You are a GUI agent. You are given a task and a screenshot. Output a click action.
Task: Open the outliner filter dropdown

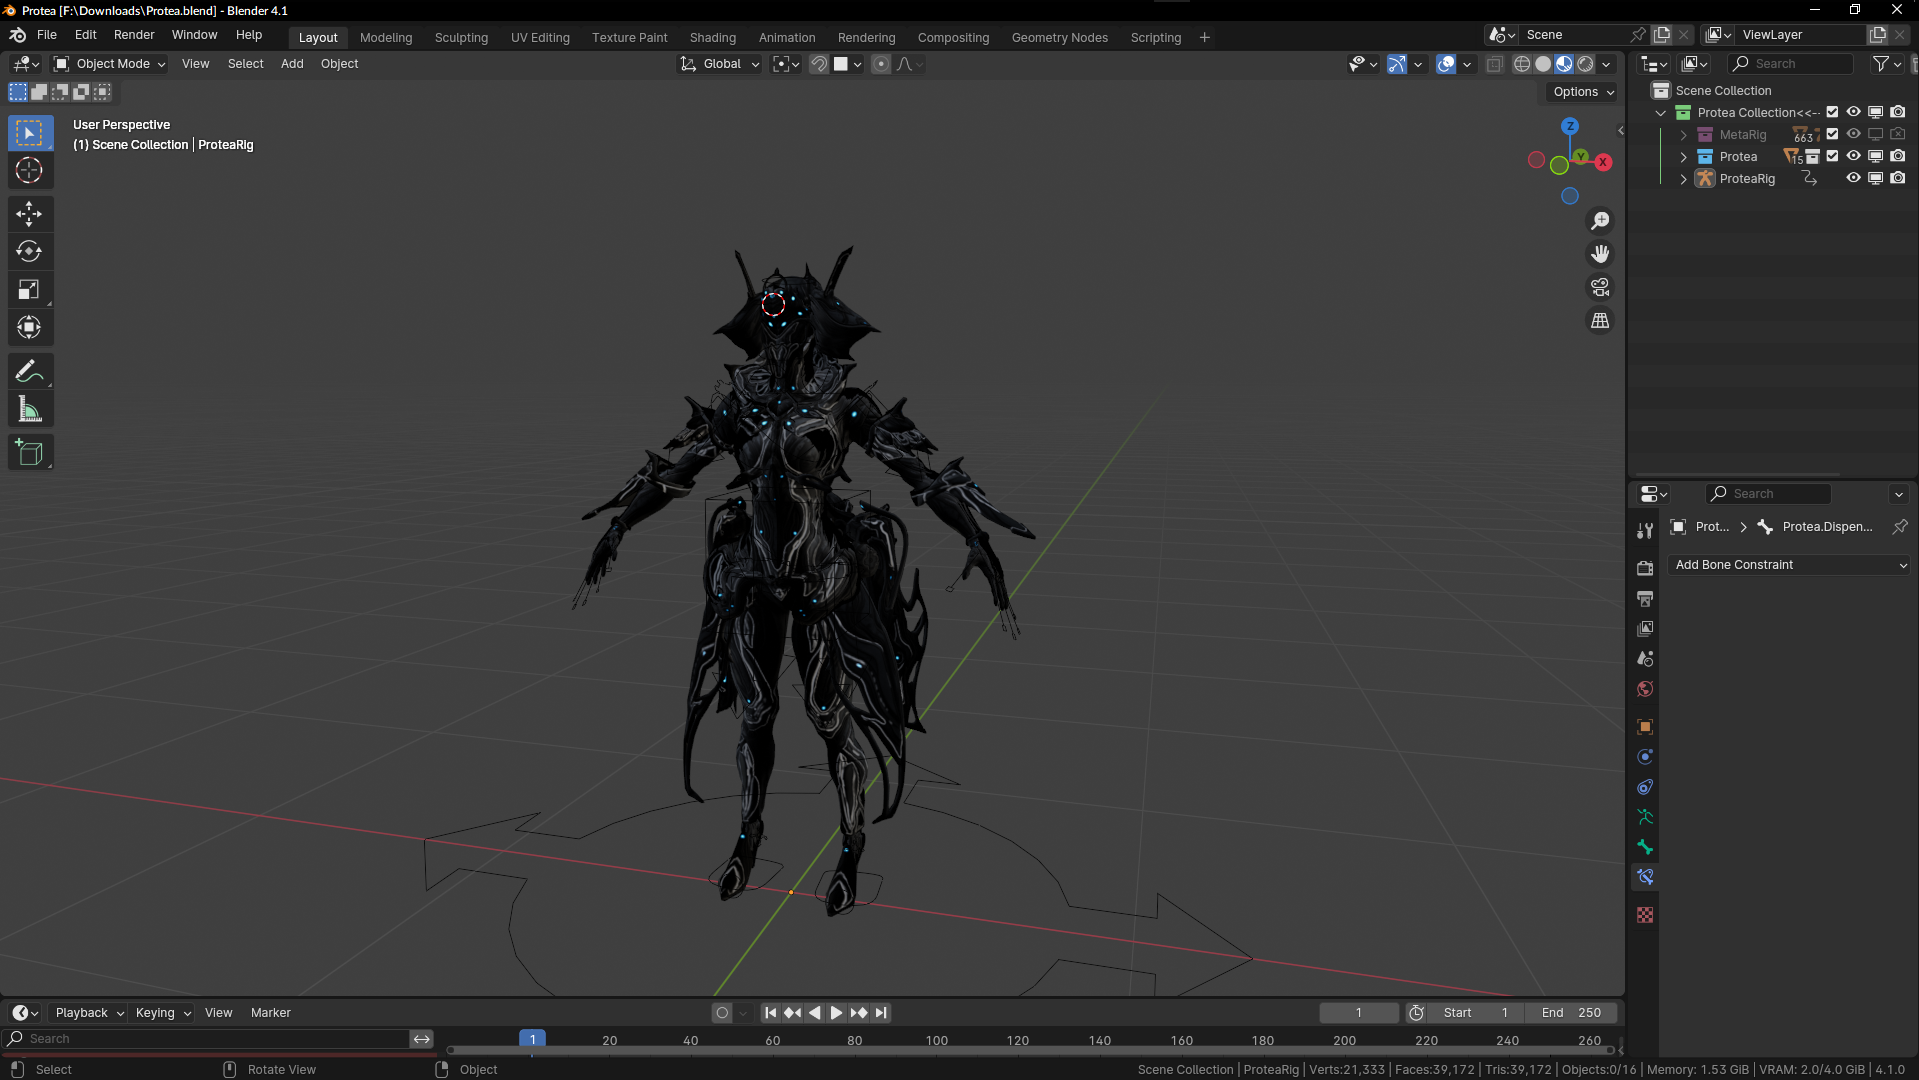click(x=1886, y=64)
